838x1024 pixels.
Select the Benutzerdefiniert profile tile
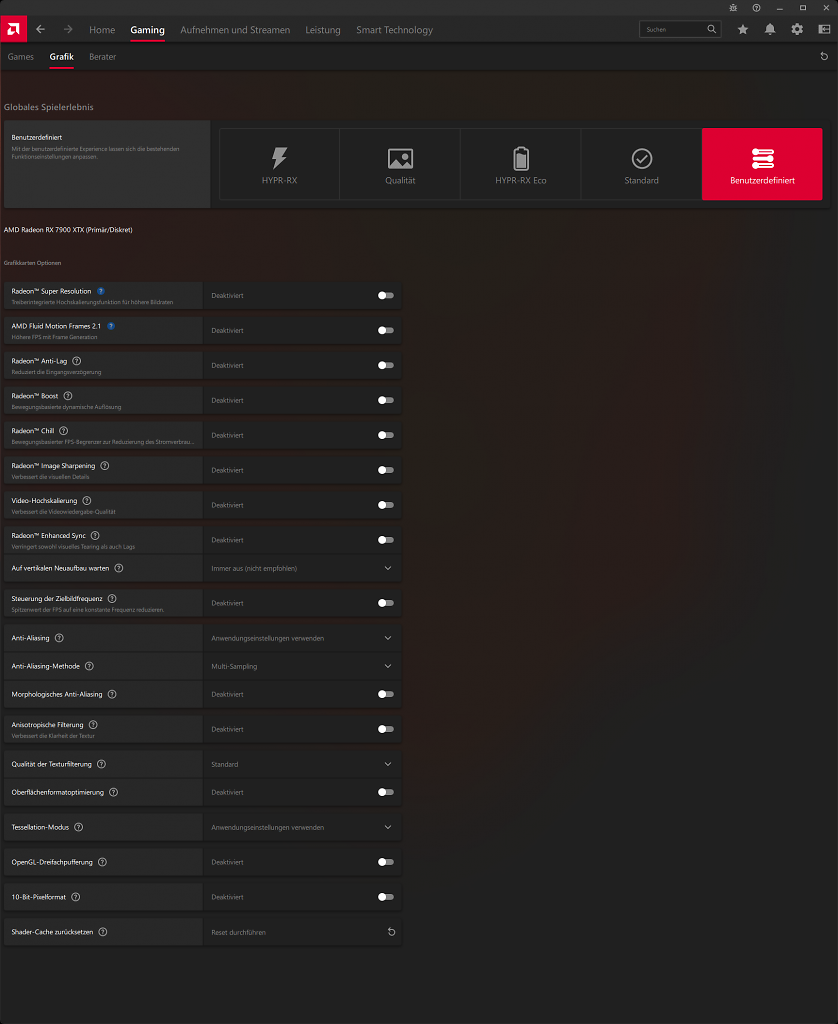pos(762,164)
